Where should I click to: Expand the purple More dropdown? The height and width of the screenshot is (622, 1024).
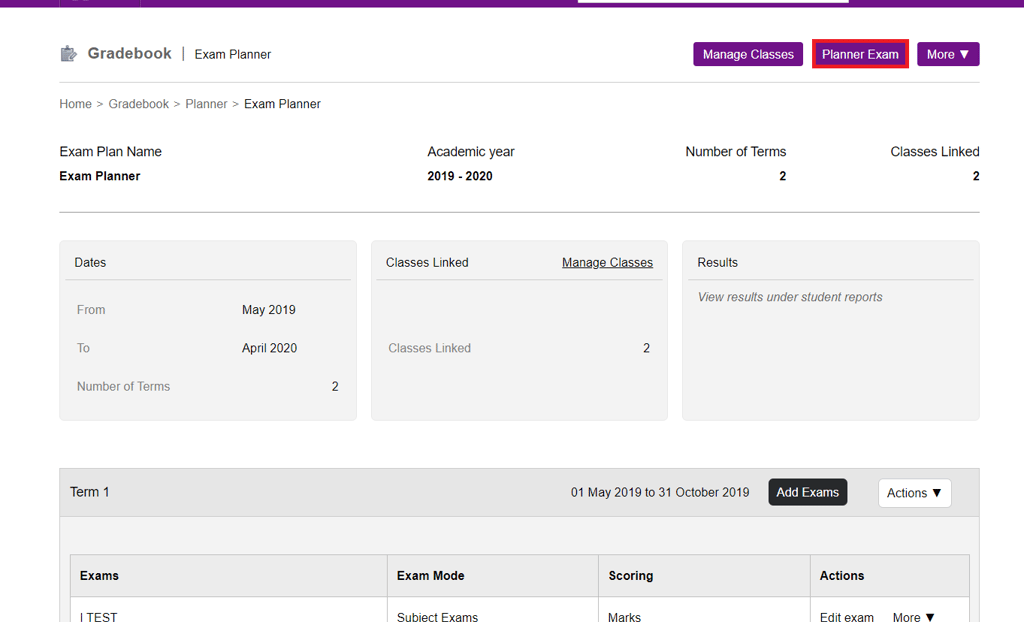(x=948, y=54)
